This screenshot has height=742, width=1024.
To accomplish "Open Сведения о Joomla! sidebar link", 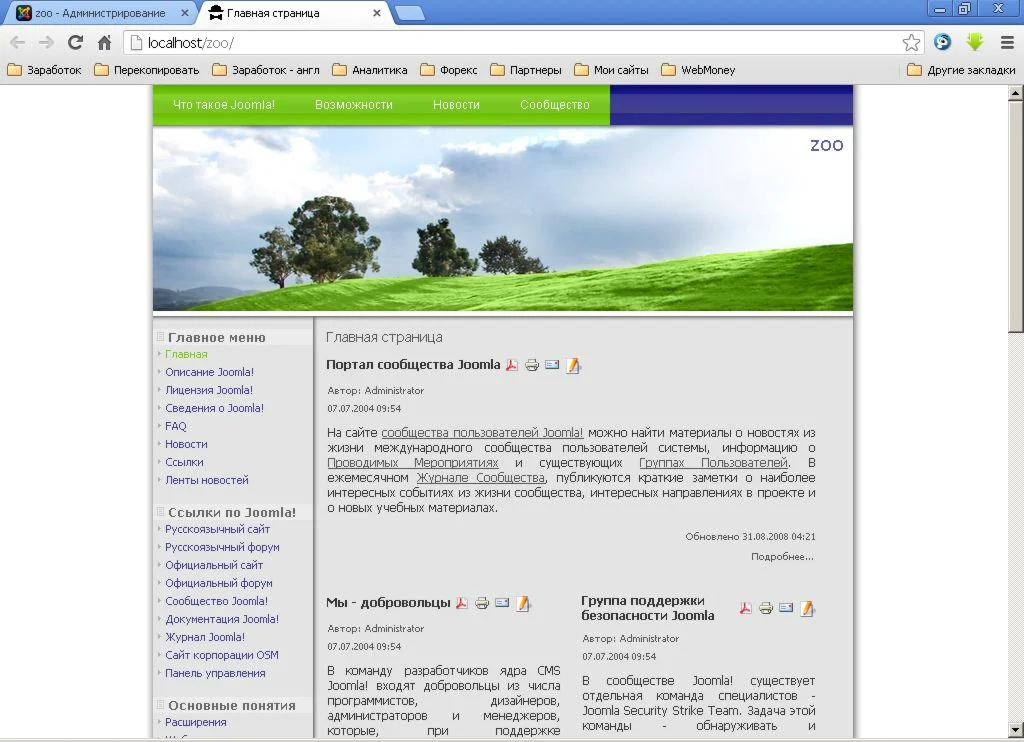I will pyautogui.click(x=214, y=408).
